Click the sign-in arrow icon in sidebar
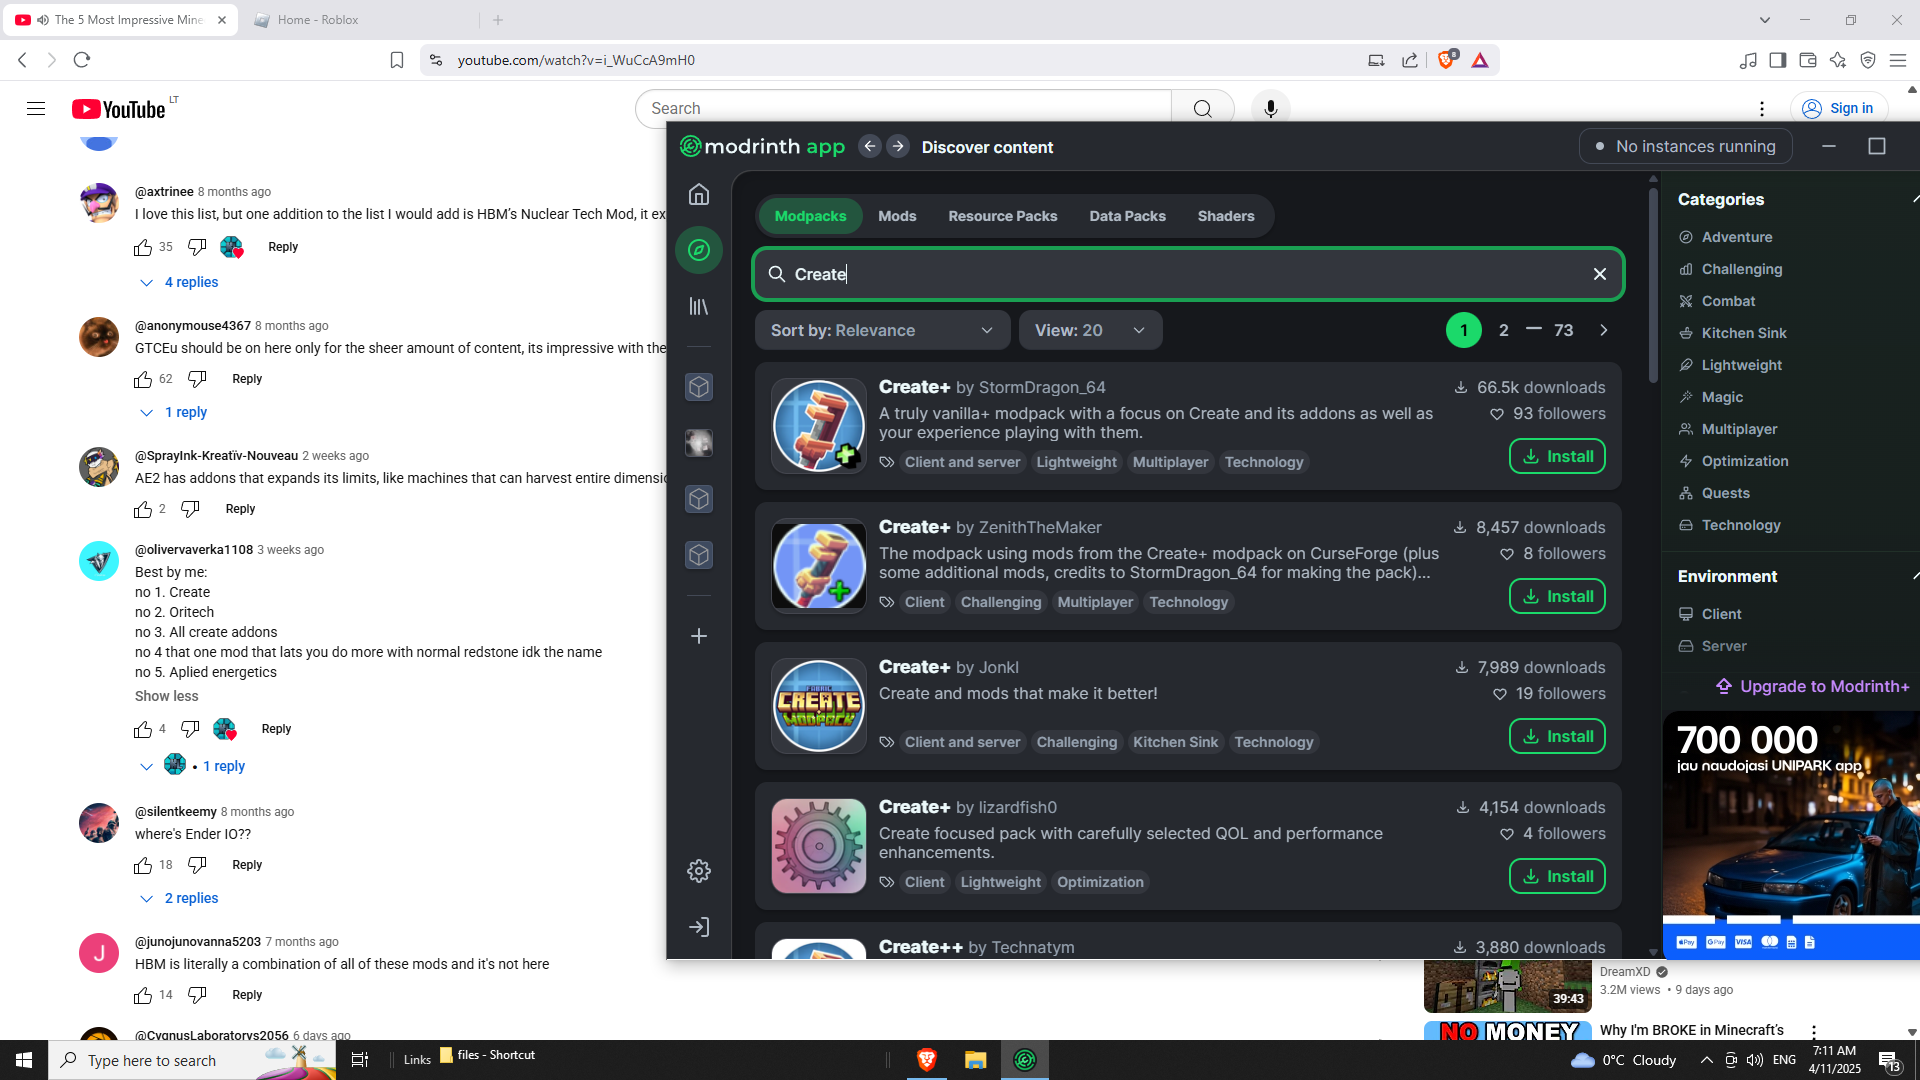This screenshot has width=1920, height=1080. pyautogui.click(x=699, y=927)
